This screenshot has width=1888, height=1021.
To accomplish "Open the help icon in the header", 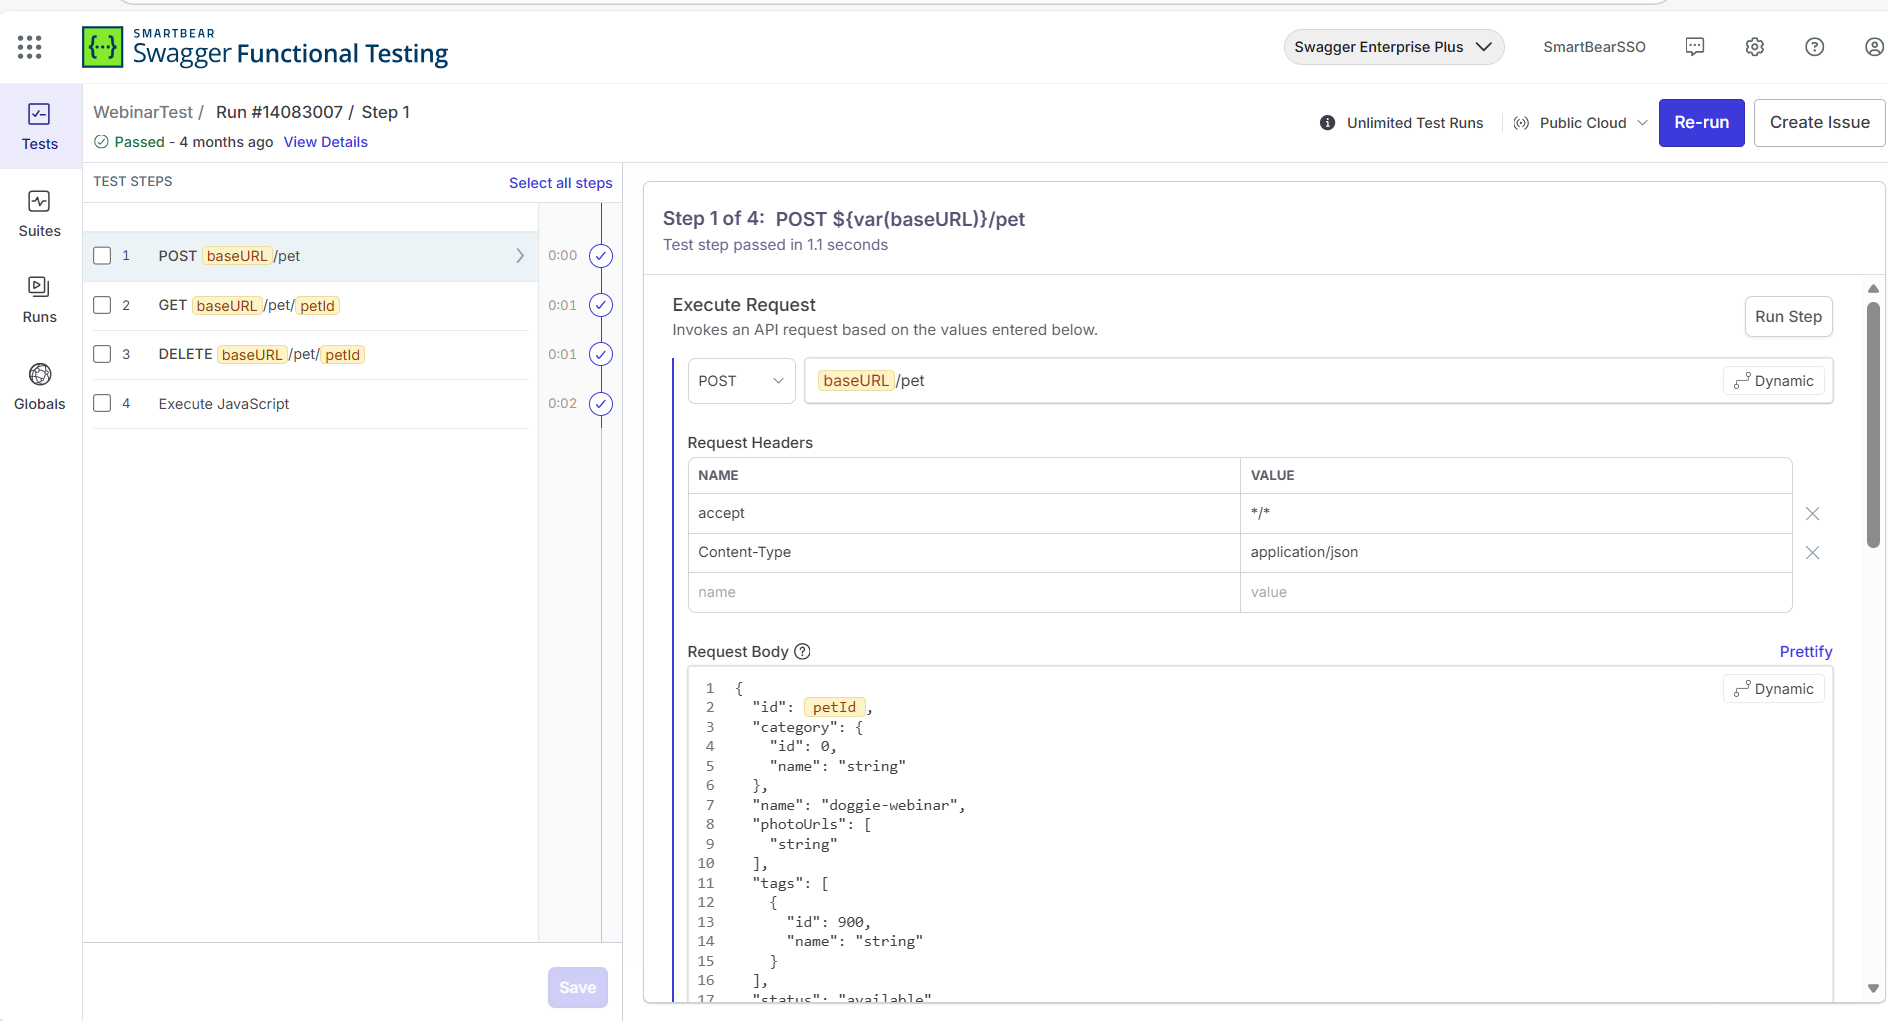I will (x=1814, y=46).
